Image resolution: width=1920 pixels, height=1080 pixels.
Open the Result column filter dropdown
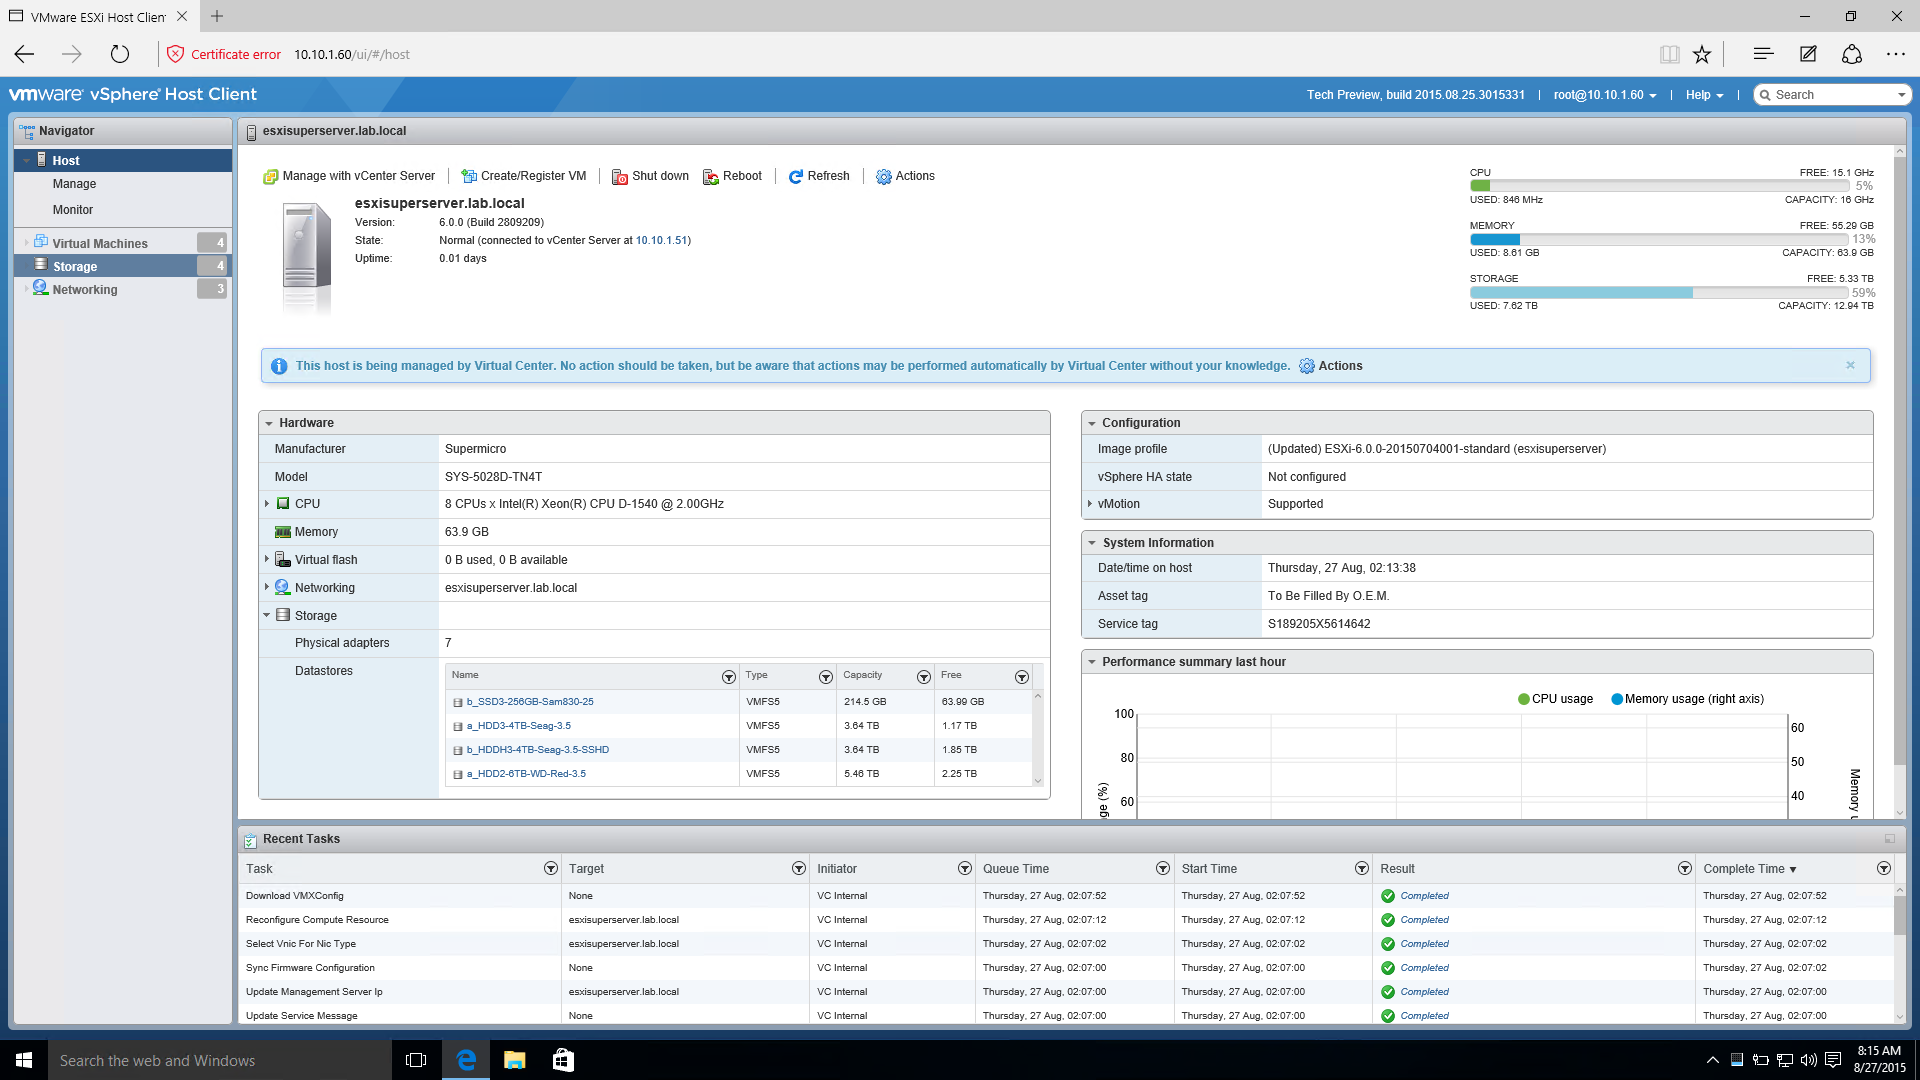[1684, 868]
